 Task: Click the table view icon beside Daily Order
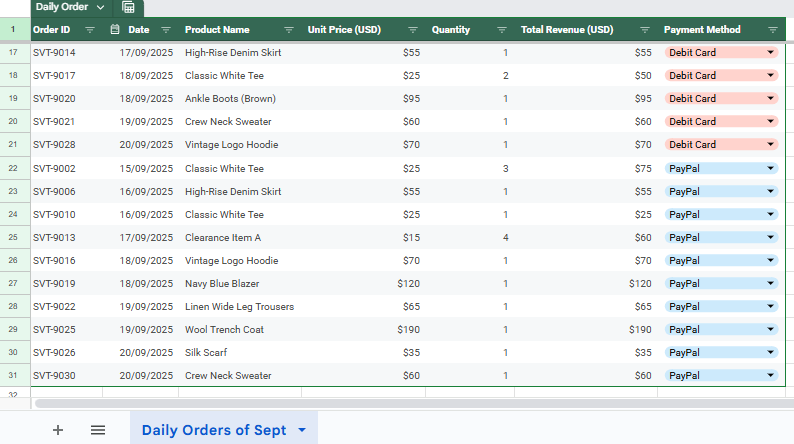click(128, 7)
